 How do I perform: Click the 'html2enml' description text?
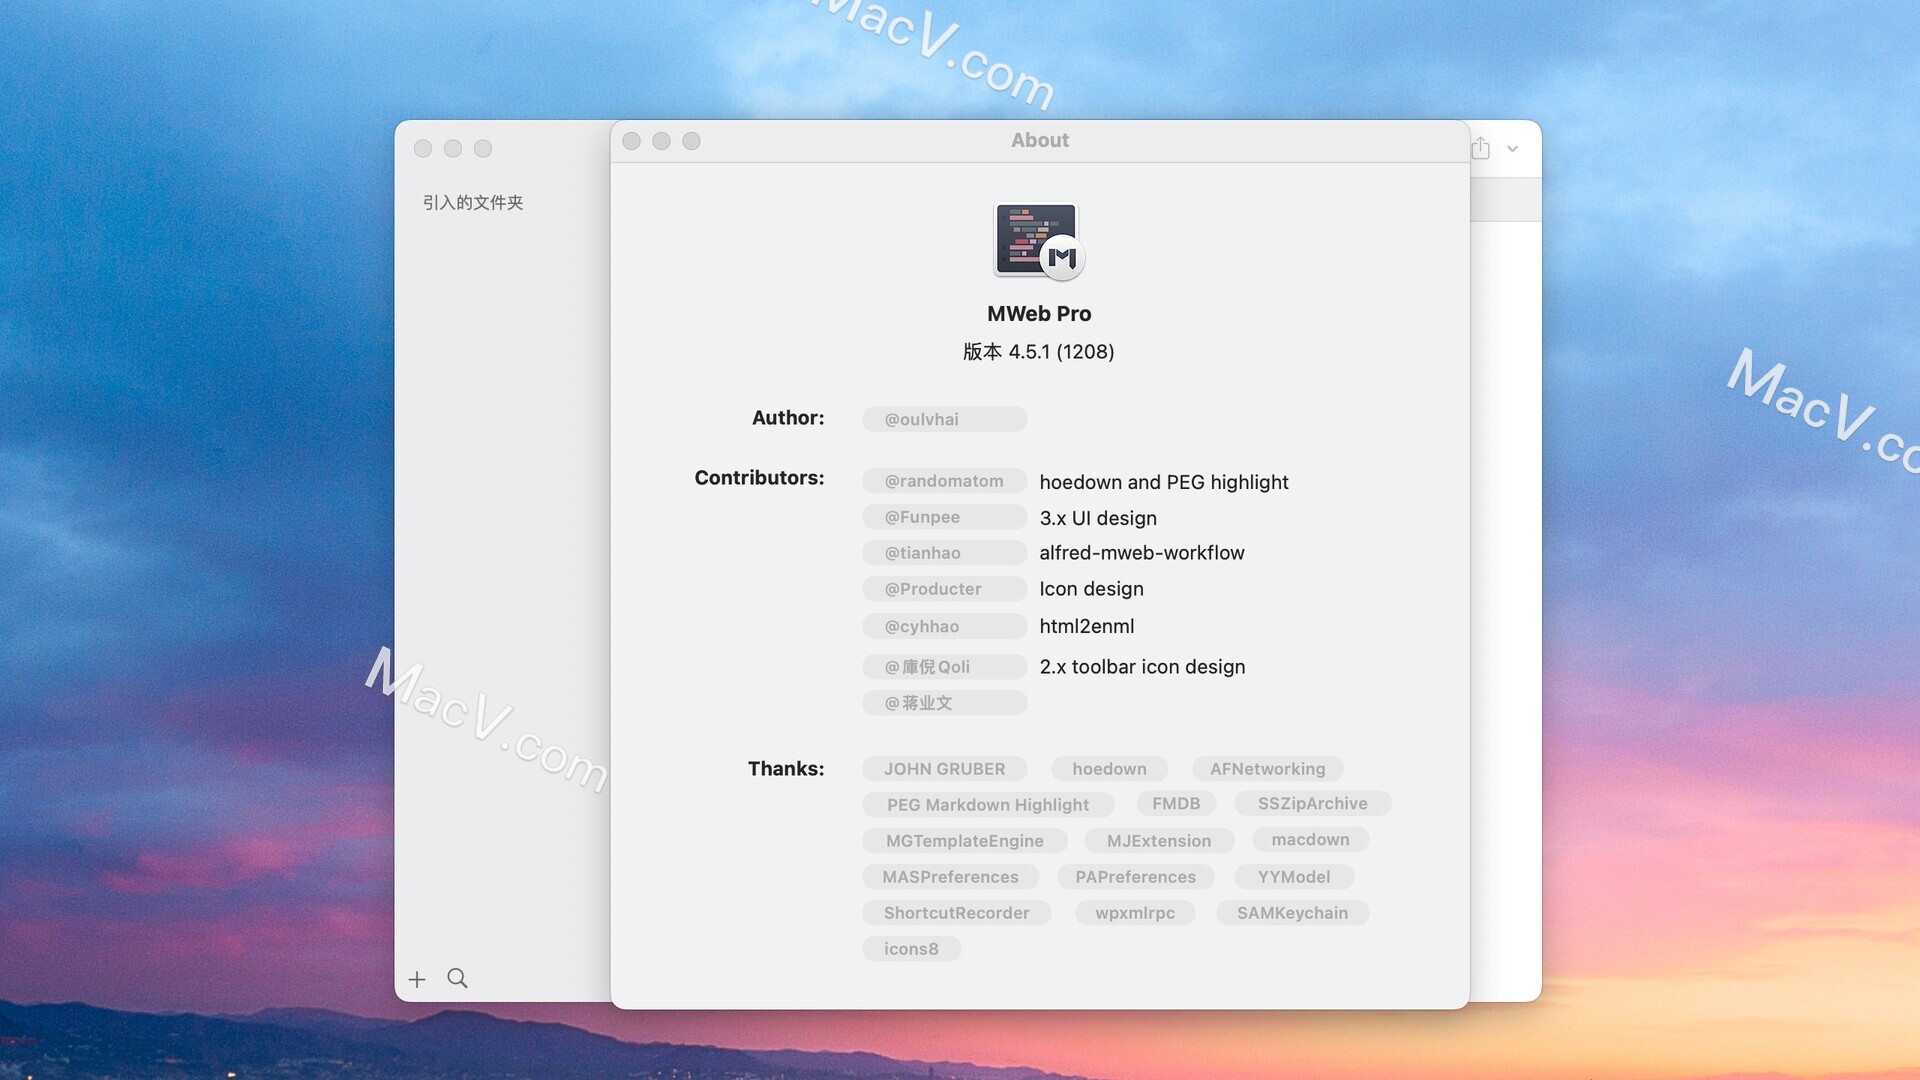[1087, 626]
